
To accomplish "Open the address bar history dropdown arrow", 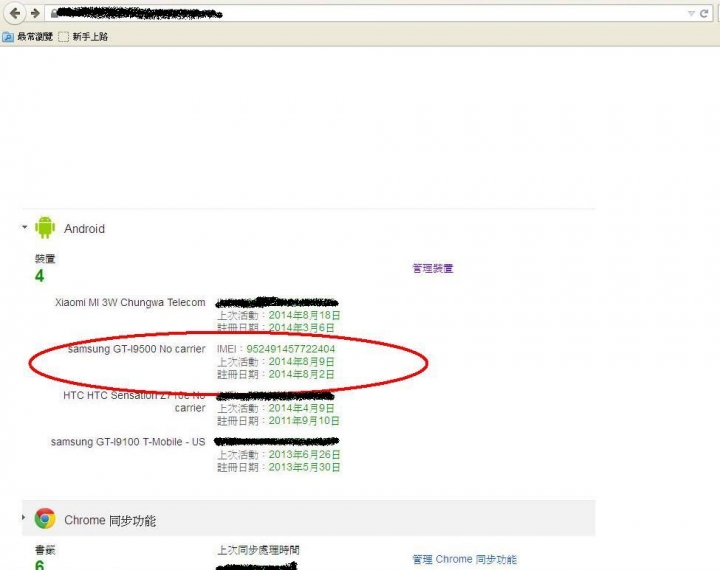I will pyautogui.click(x=691, y=14).
